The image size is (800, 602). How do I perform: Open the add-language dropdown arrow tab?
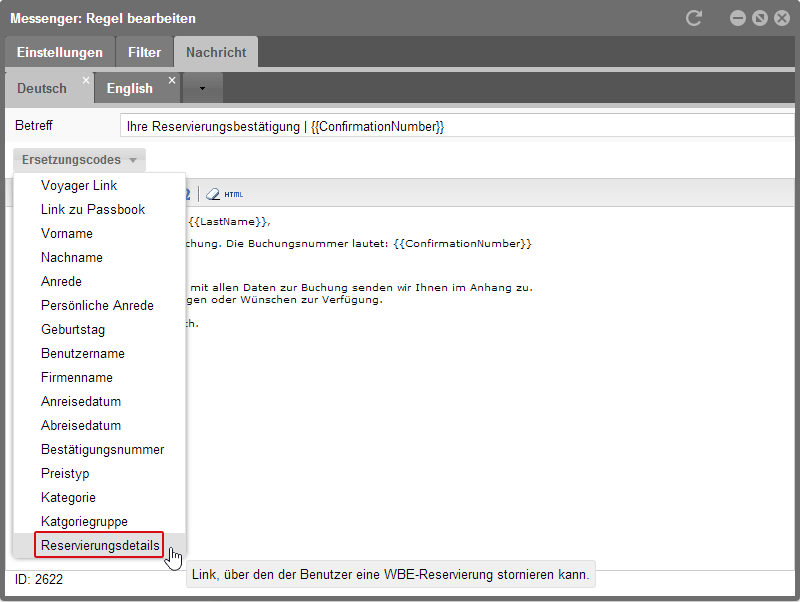(x=202, y=88)
